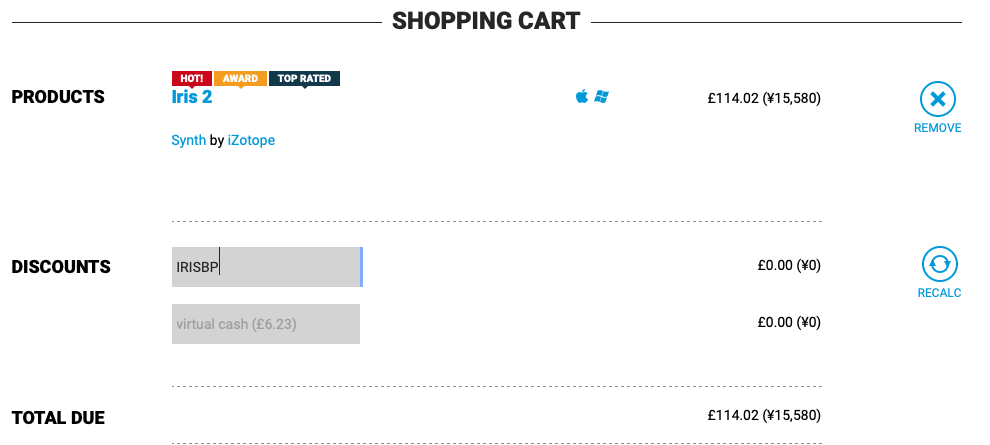
Task: Click the orange AWARD badge
Action: click(x=241, y=79)
